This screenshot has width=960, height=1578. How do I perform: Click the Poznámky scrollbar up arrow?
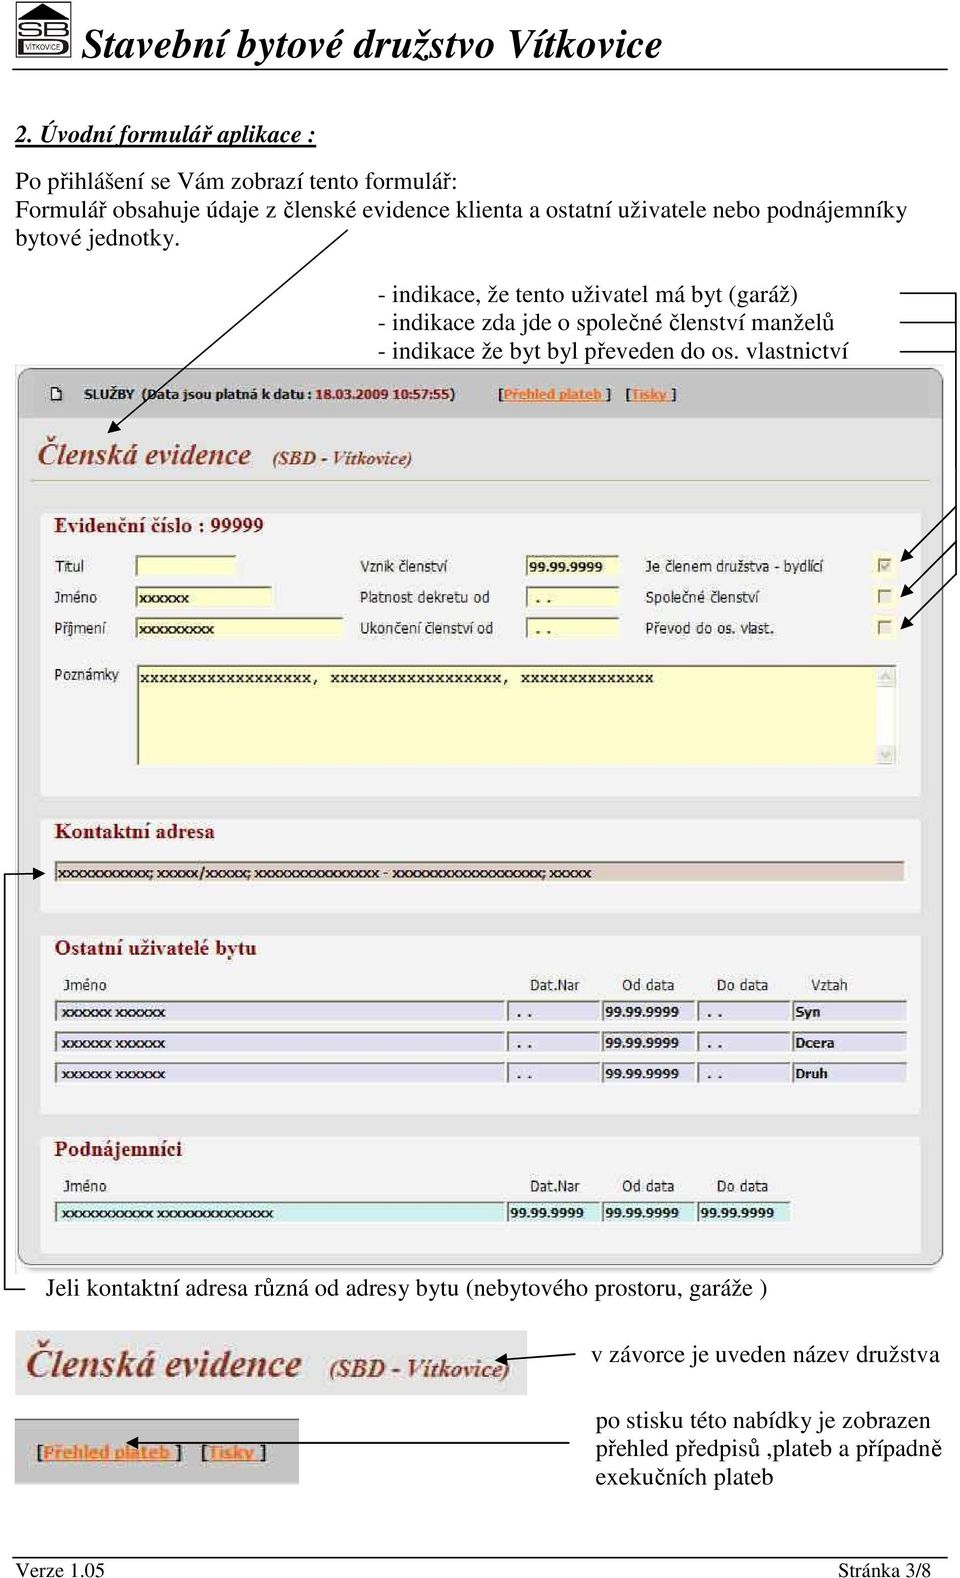click(x=886, y=677)
